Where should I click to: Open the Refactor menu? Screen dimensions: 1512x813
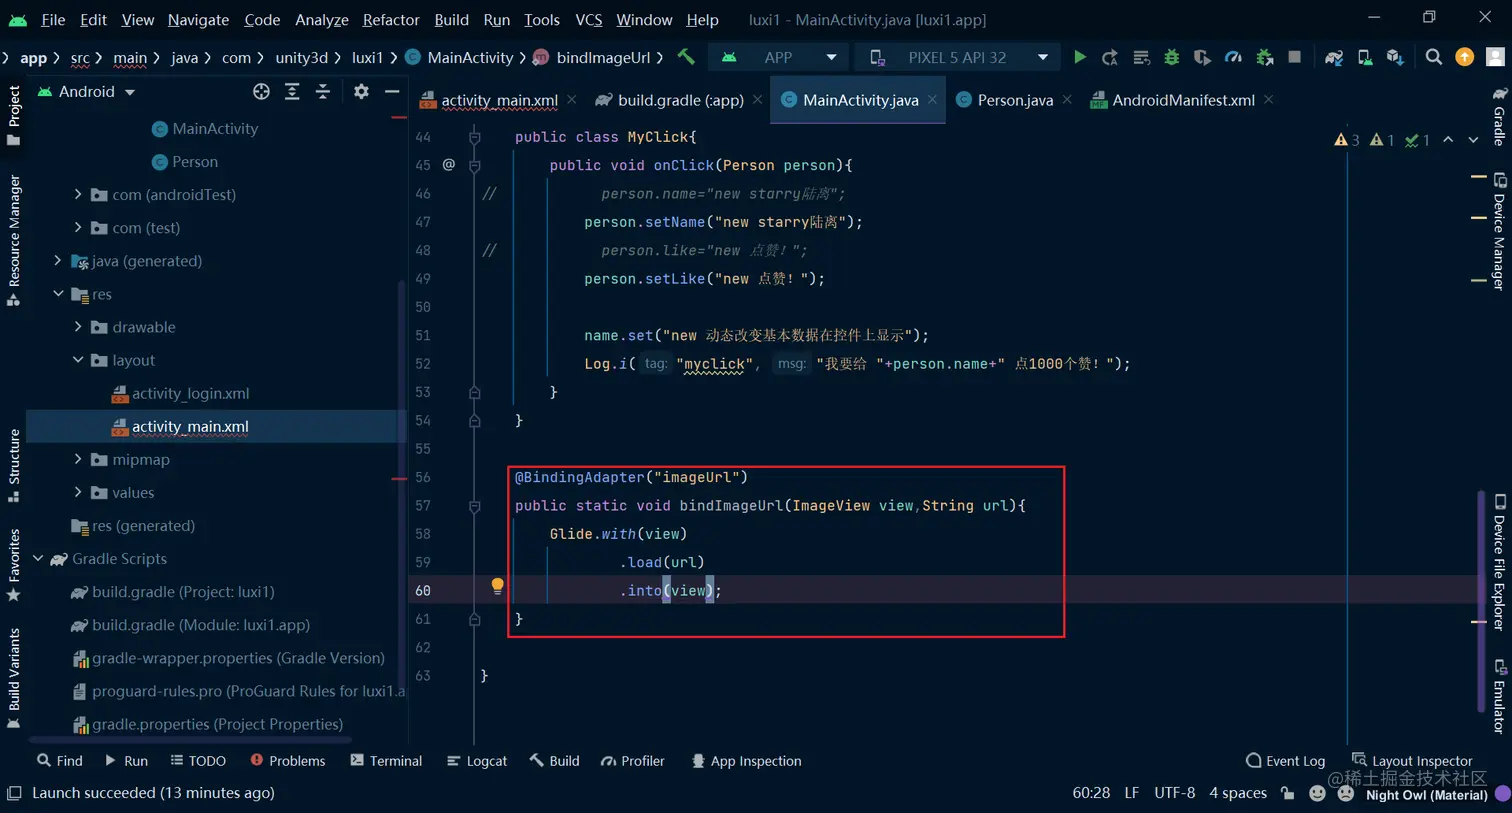click(391, 19)
